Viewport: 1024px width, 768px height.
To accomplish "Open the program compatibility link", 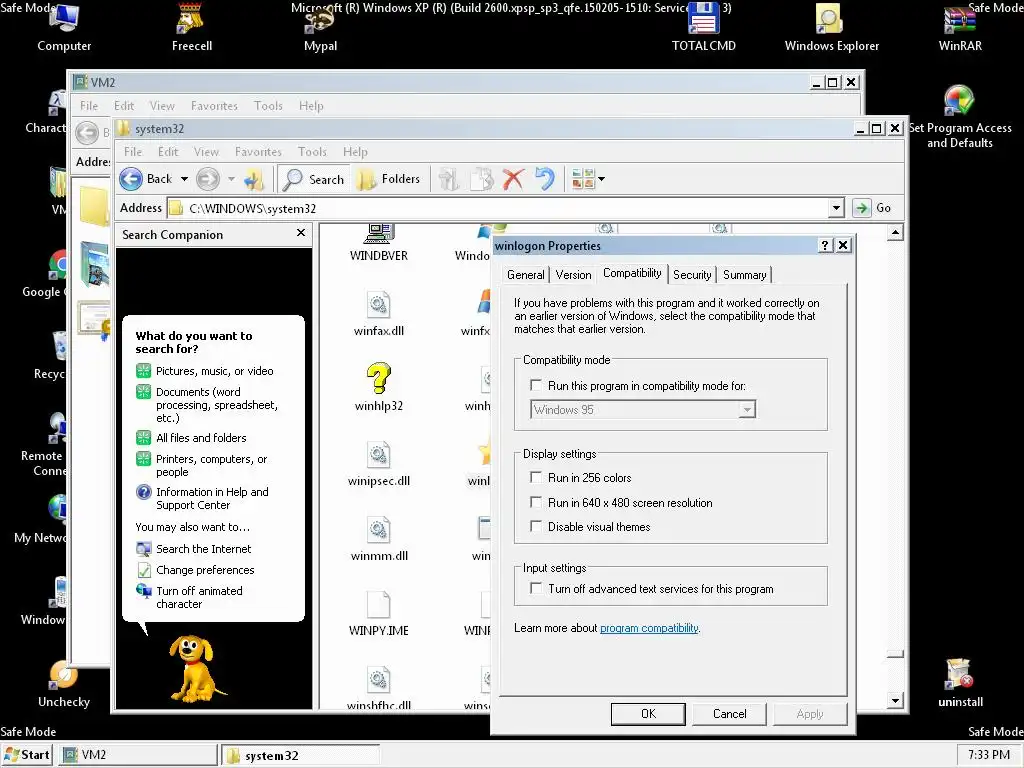I will 649,628.
